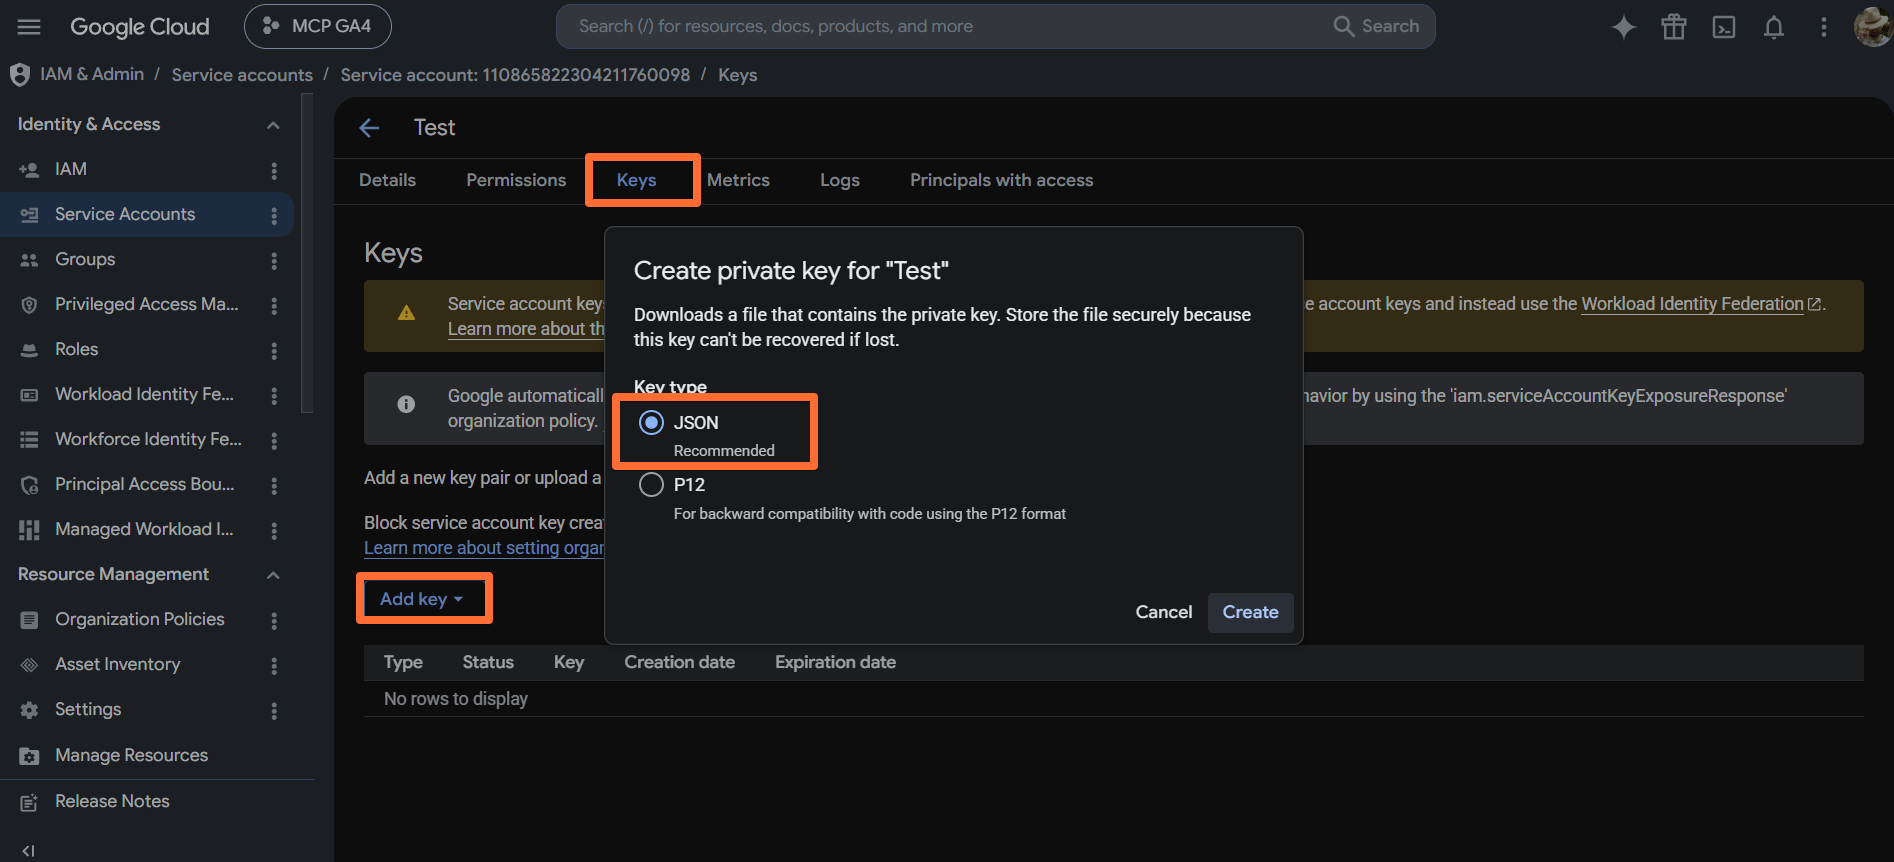Click the Service accounts breadcrumb link
Image resolution: width=1894 pixels, height=862 pixels.
tap(242, 75)
